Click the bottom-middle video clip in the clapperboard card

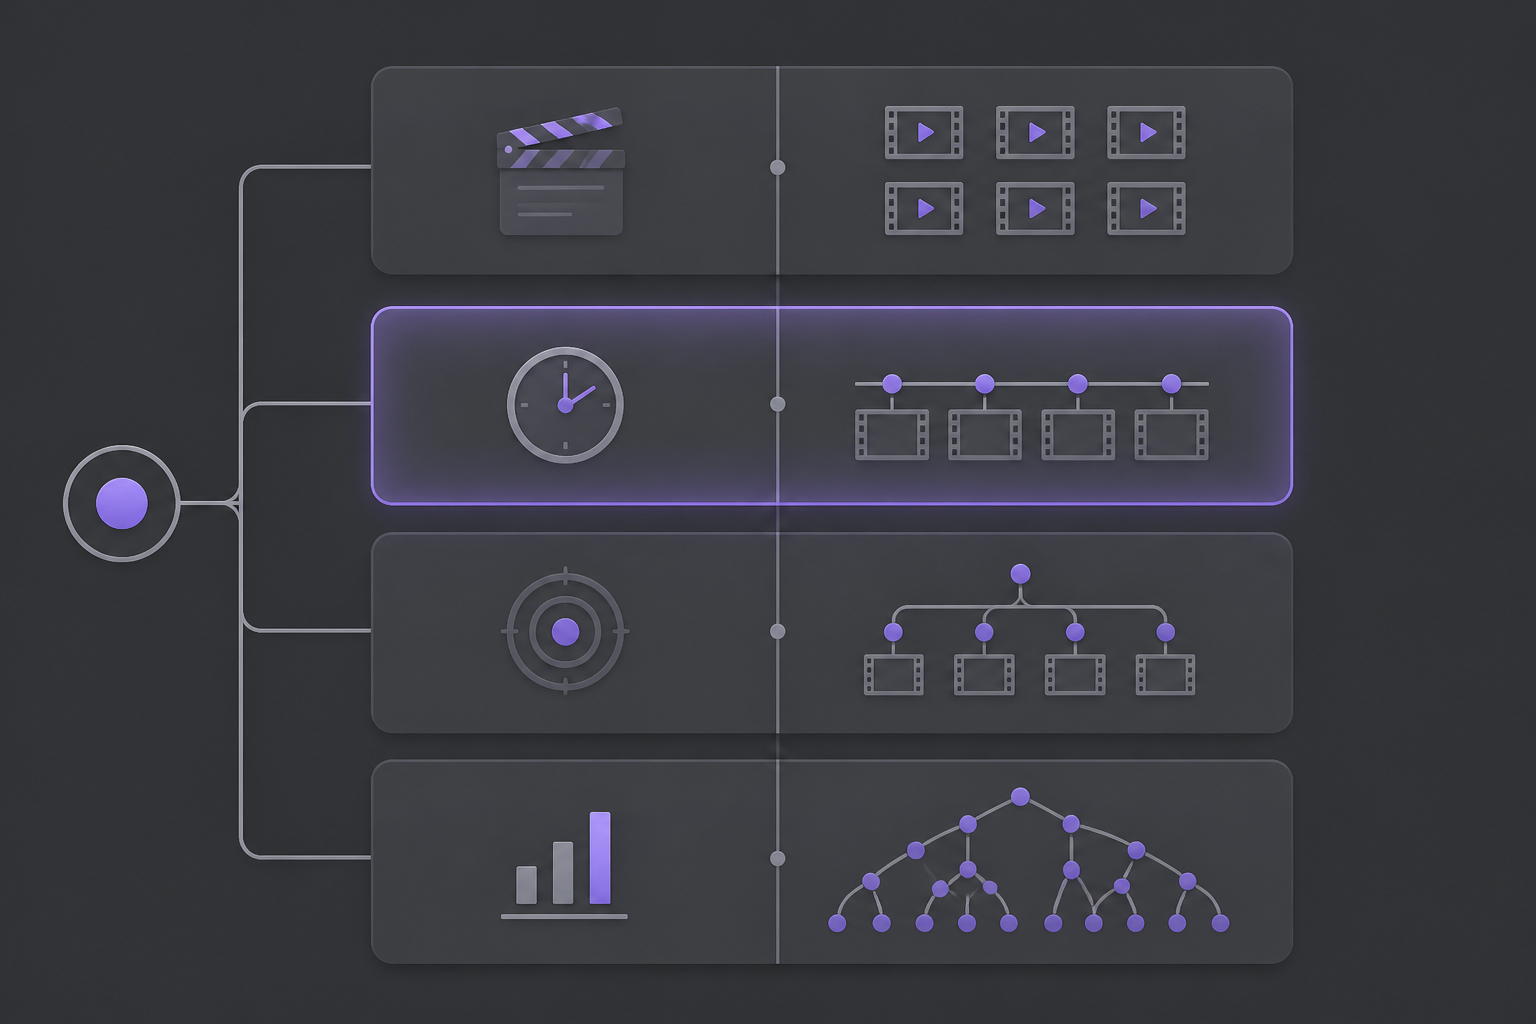tap(1035, 208)
